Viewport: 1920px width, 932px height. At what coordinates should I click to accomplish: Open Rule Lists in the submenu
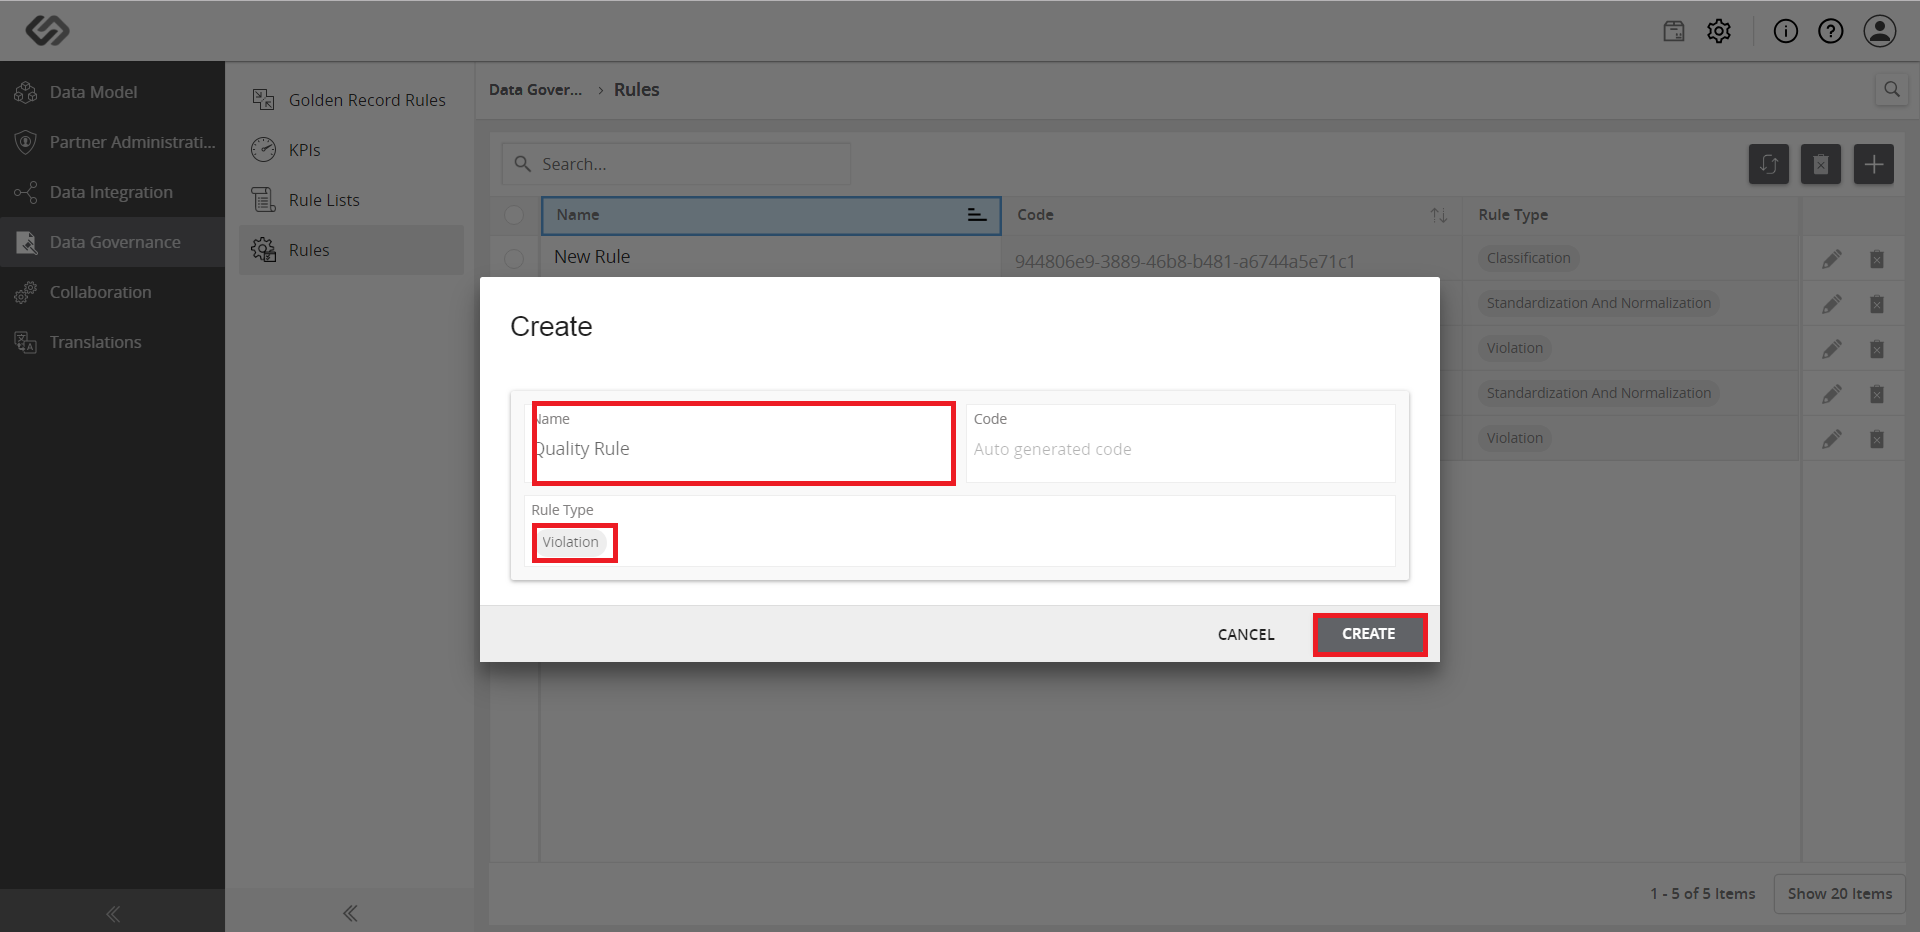tap(324, 200)
